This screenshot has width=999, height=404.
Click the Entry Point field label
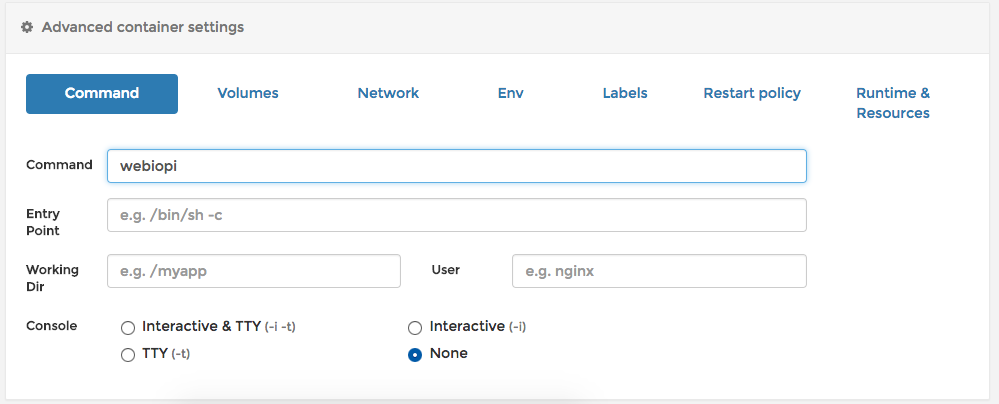pos(43,222)
